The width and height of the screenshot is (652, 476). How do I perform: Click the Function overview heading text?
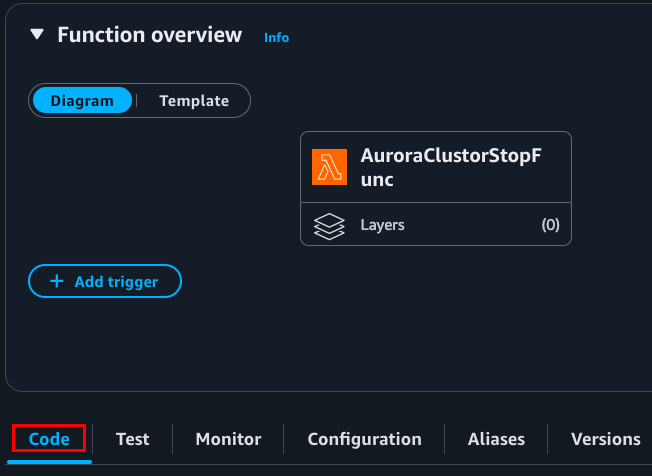149,35
